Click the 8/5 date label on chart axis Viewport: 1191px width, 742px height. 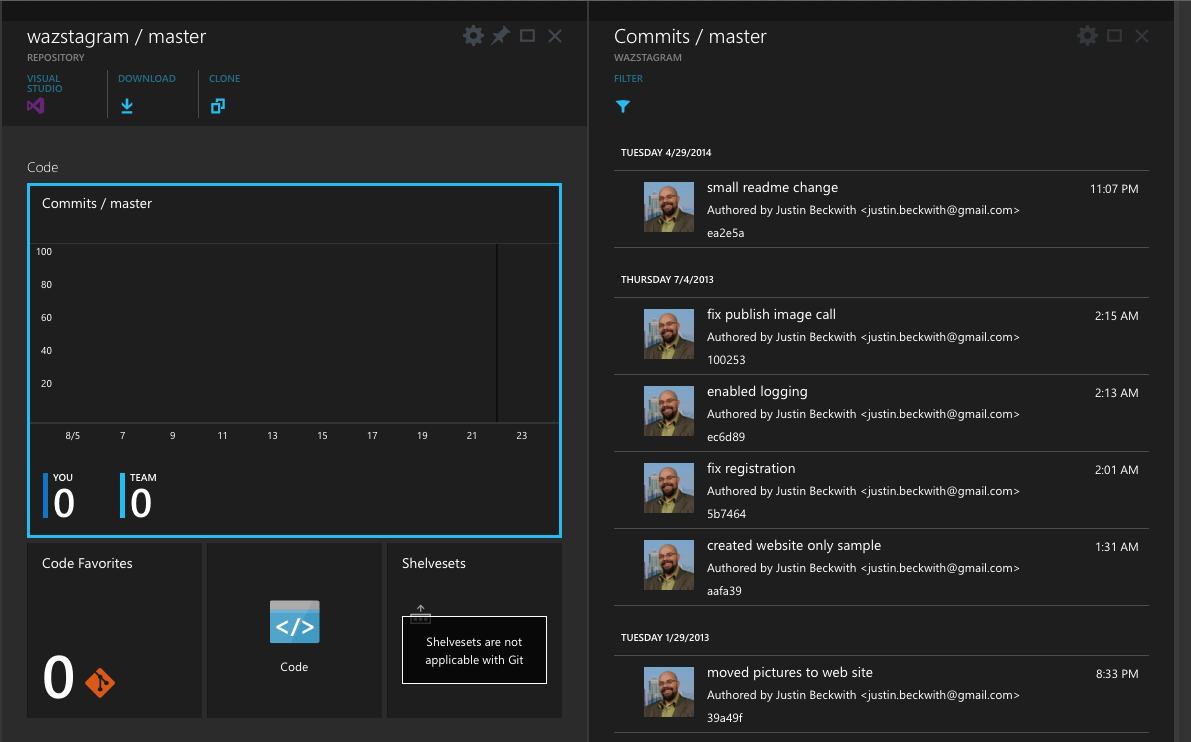click(72, 435)
